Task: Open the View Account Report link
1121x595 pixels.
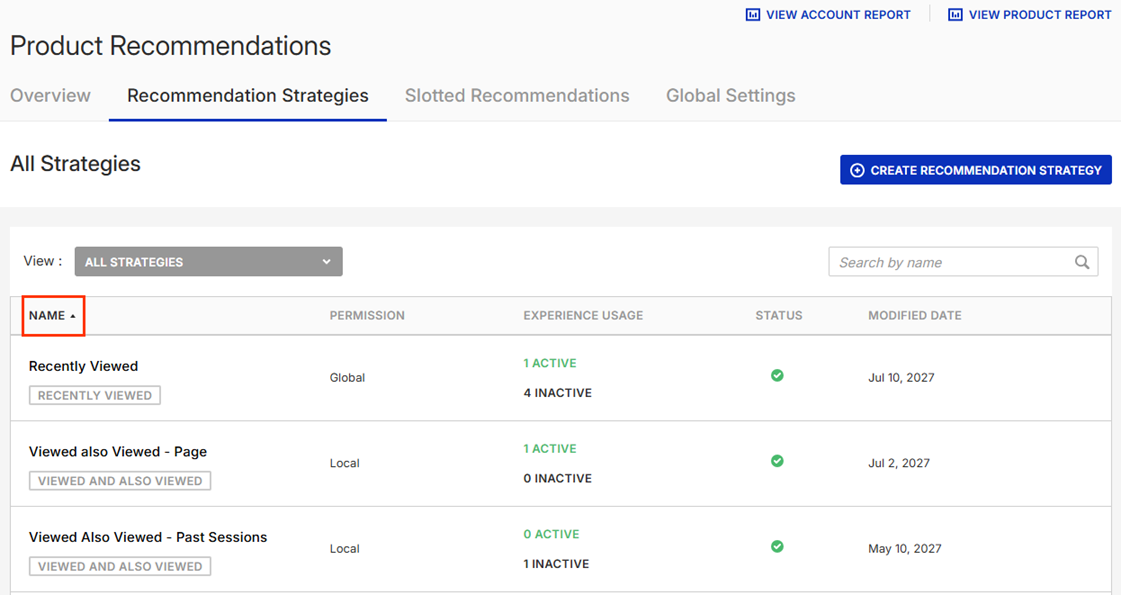Action: pyautogui.click(x=837, y=15)
